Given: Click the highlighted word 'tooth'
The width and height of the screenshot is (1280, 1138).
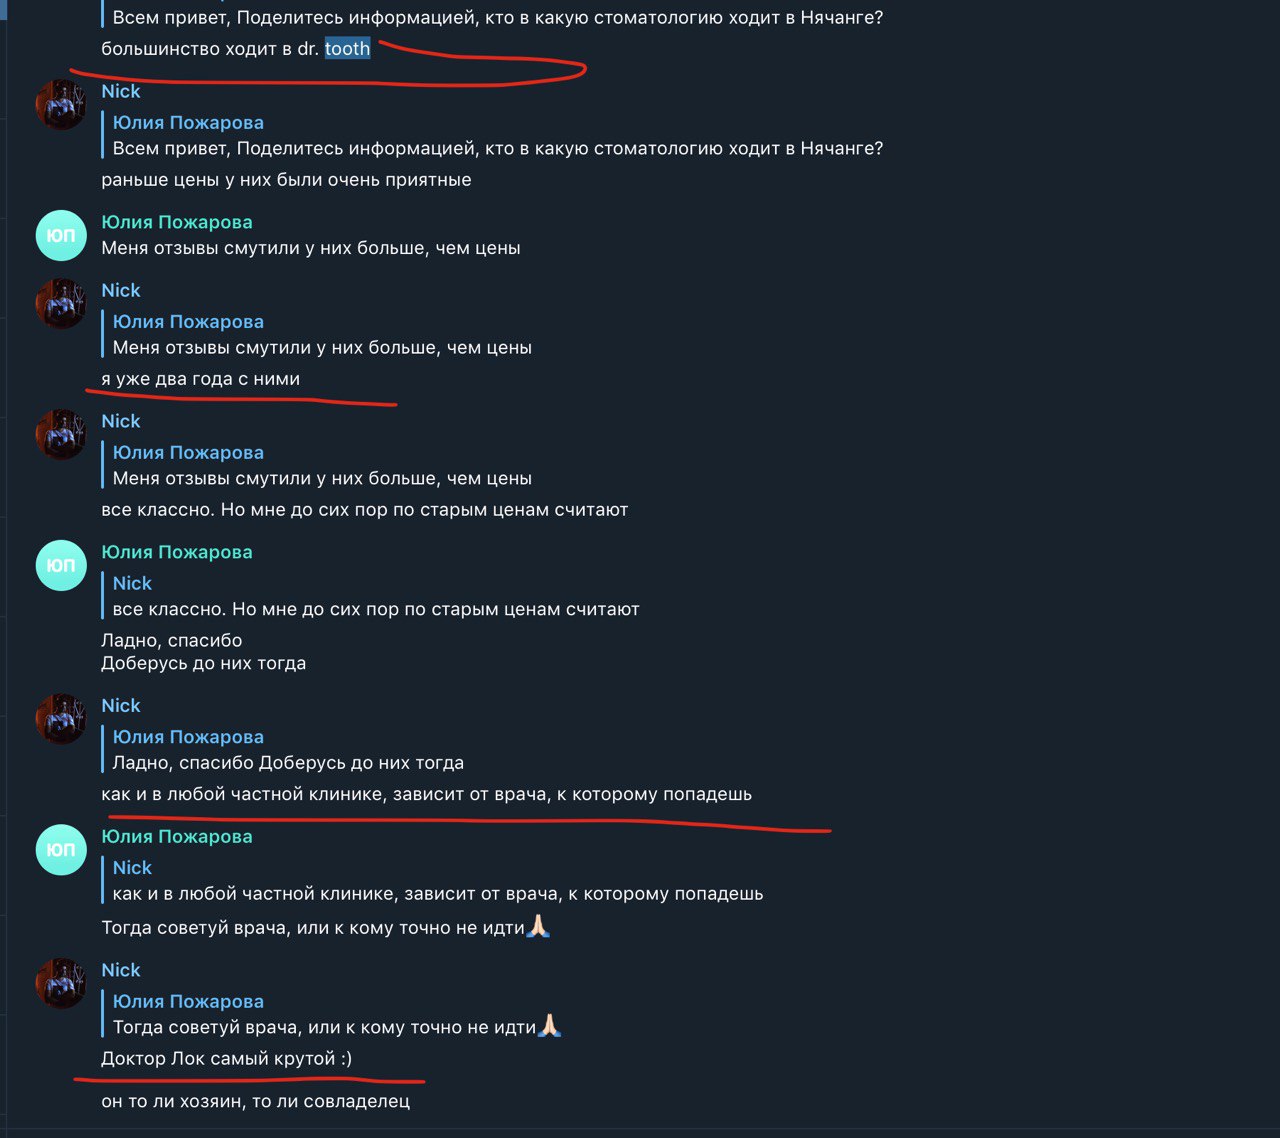Looking at the screenshot, I should click(x=347, y=49).
